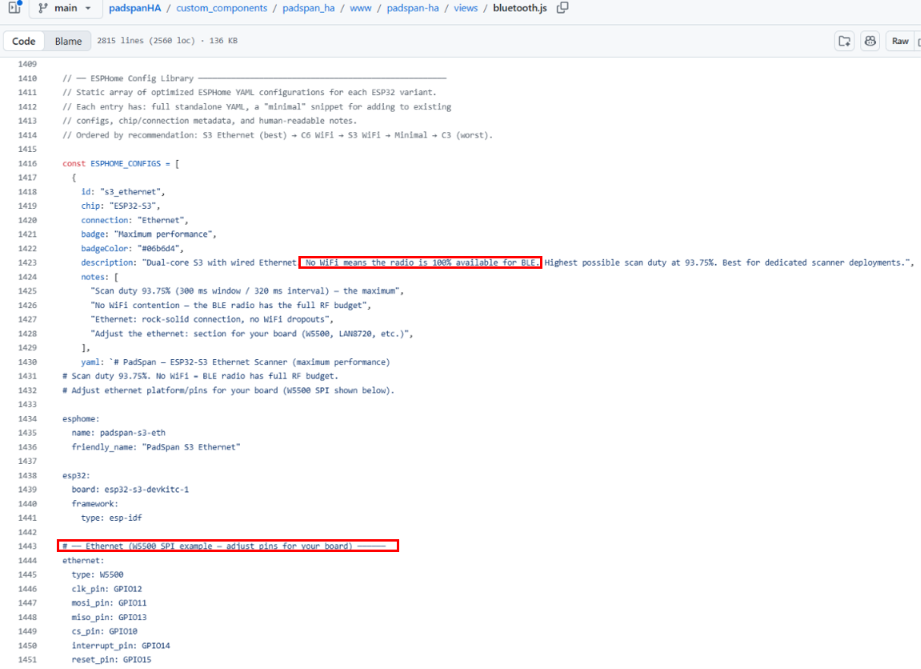Switch to the Blame view tab

[68, 41]
